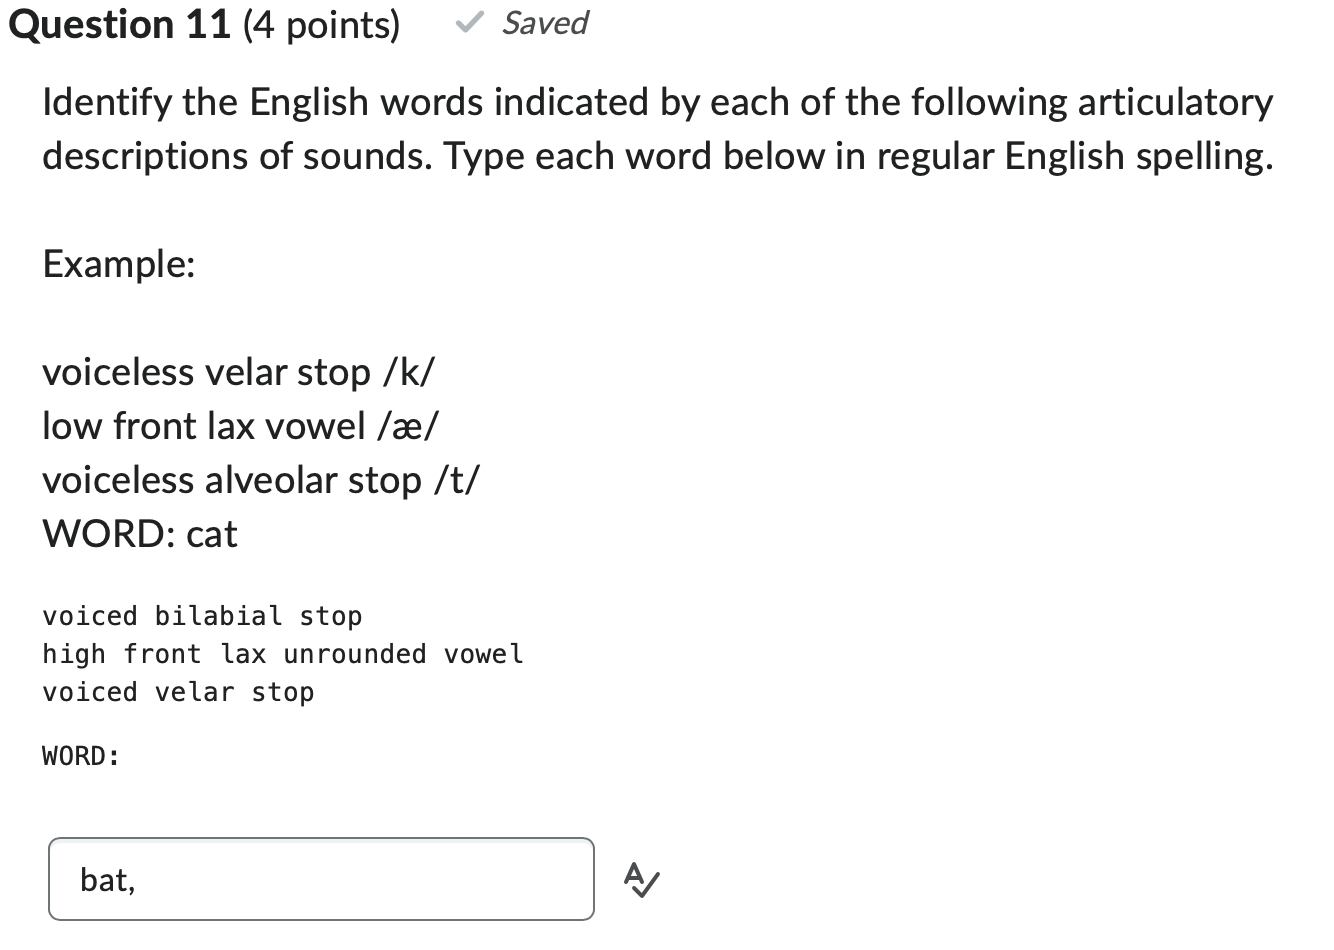Click the example line WORD: cat
This screenshot has width=1334, height=950.
click(x=139, y=533)
